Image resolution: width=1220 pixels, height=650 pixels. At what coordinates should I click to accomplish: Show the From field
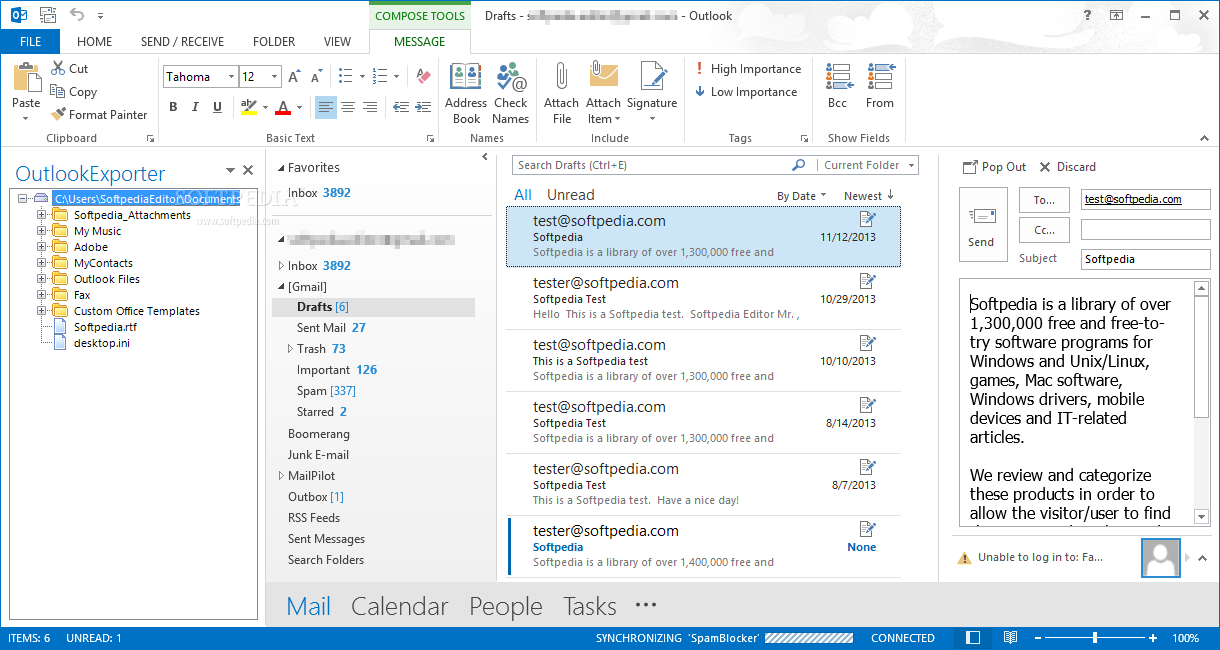click(880, 85)
